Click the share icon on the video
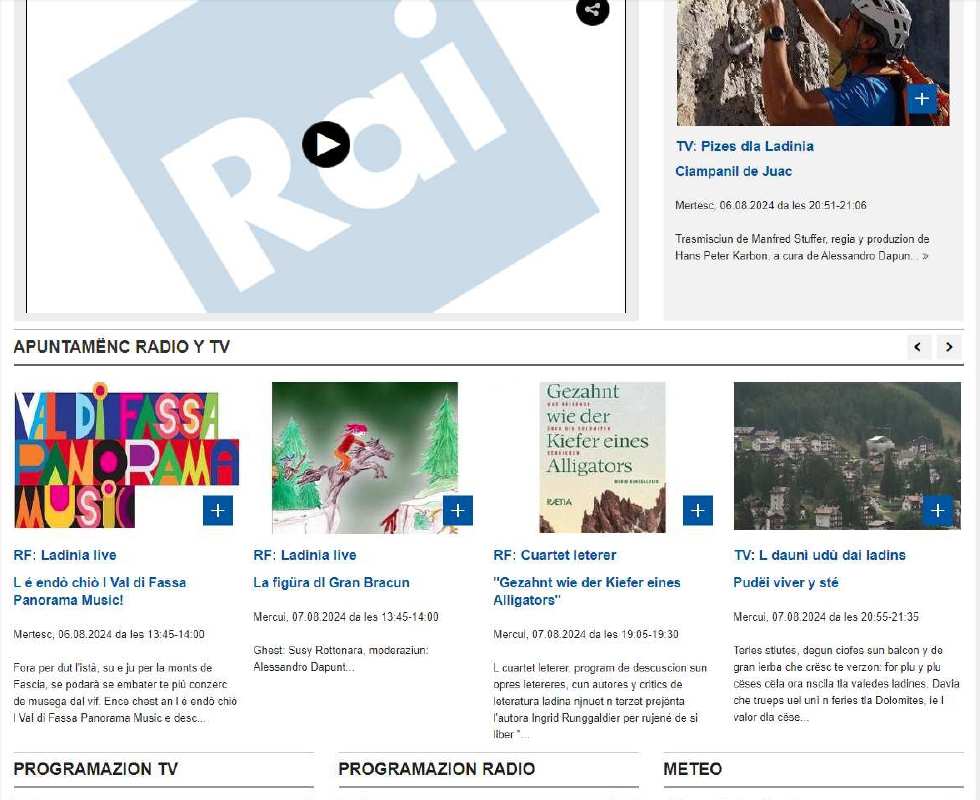This screenshot has height=800, width=980. pos(592,10)
